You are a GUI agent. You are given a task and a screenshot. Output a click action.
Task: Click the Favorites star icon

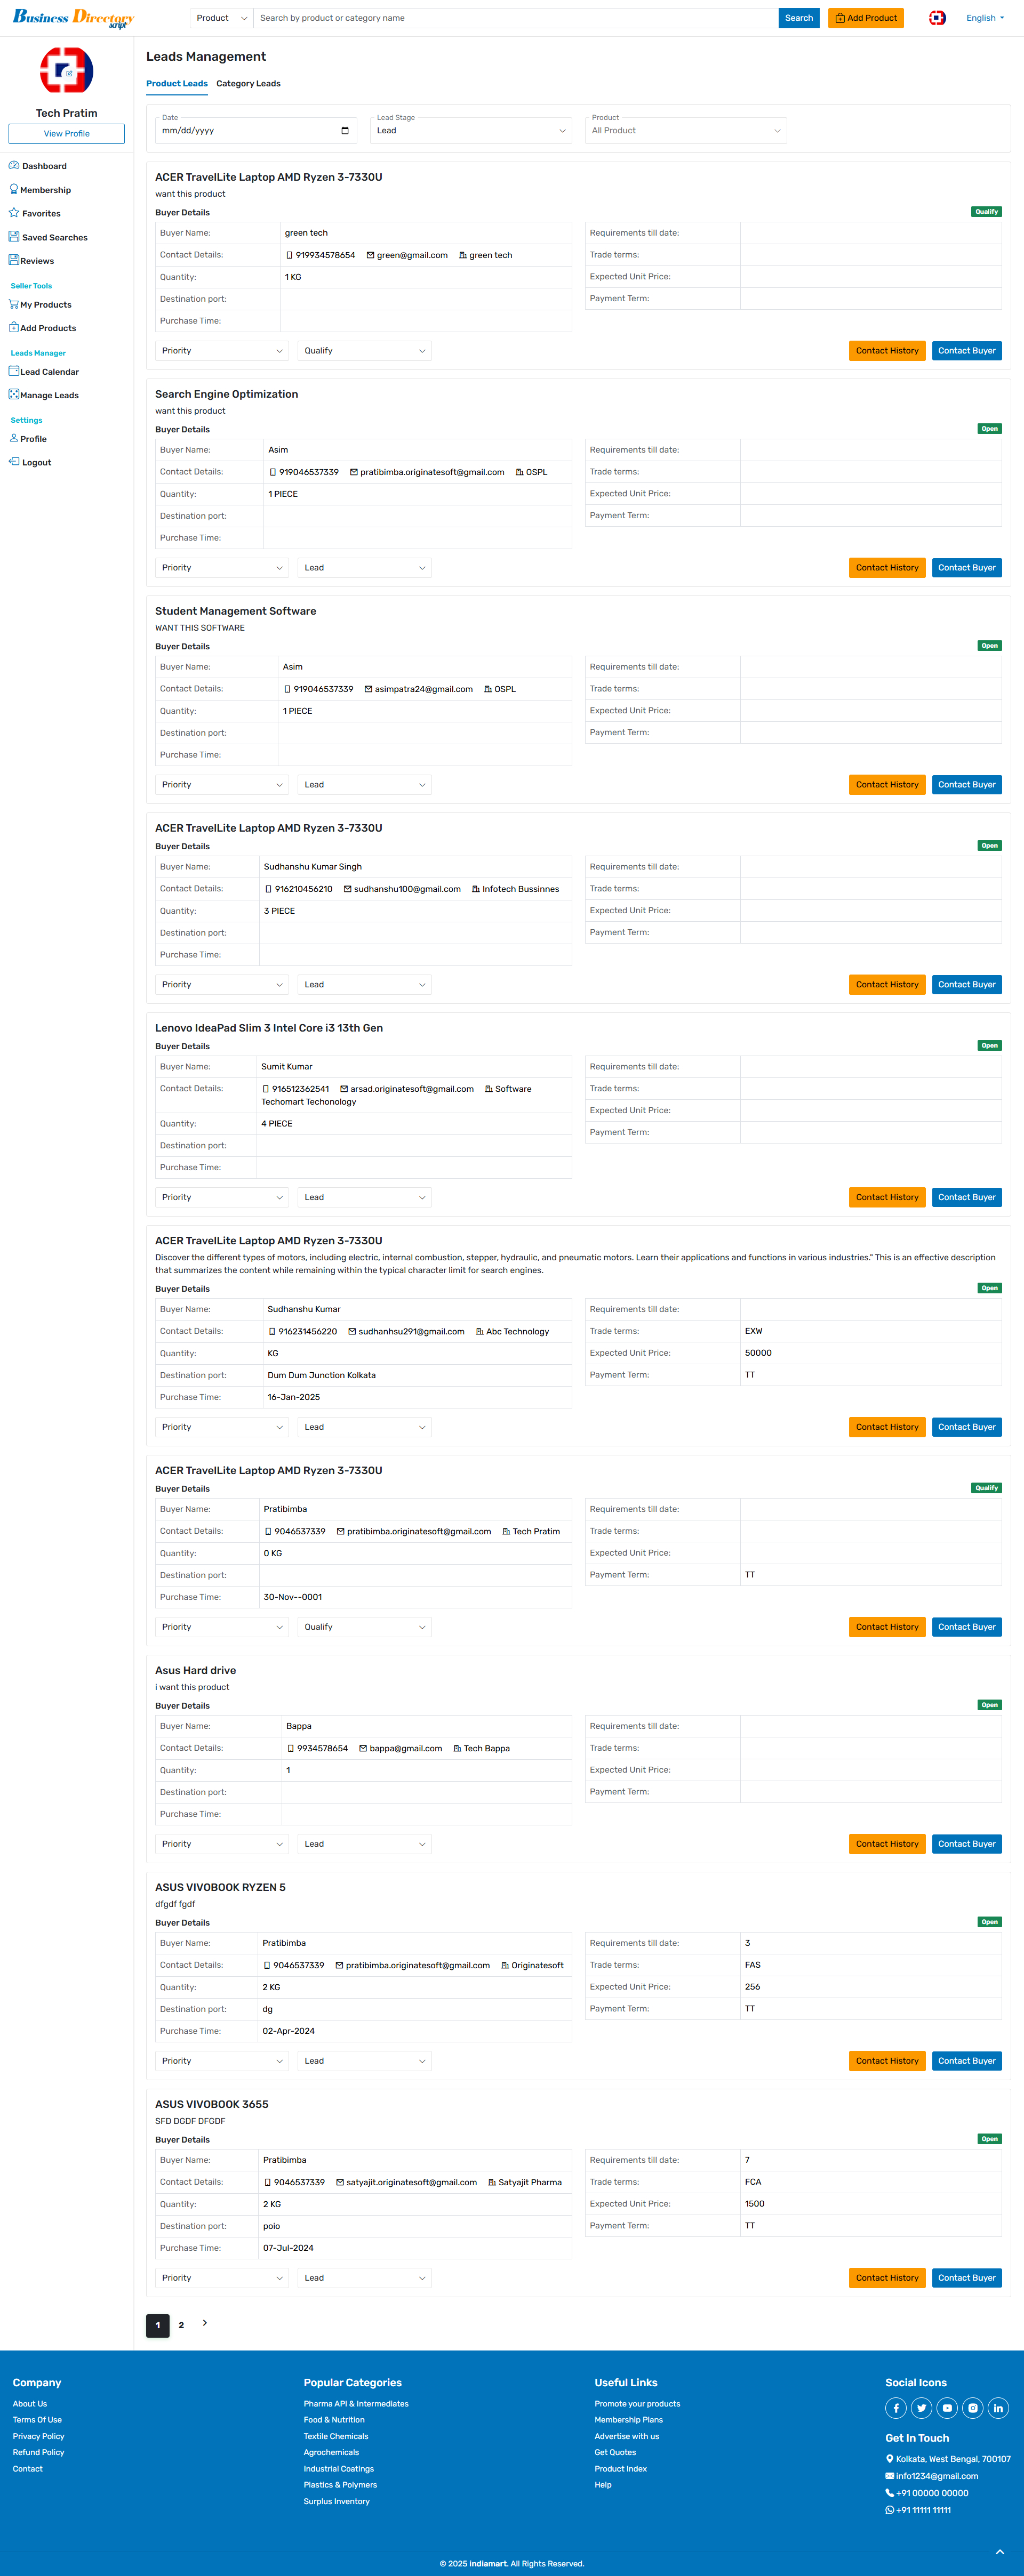[14, 213]
